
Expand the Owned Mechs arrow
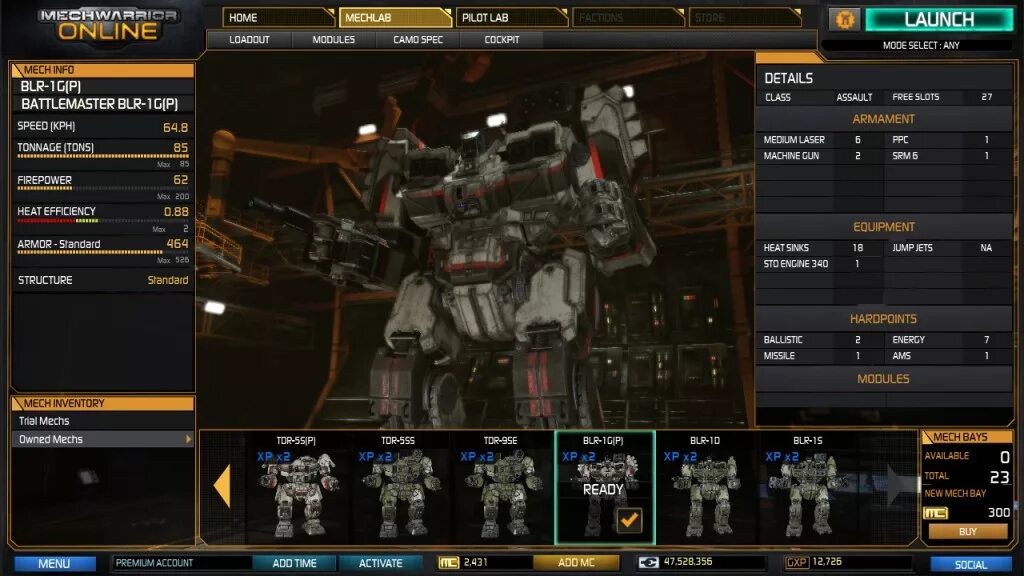pos(188,440)
